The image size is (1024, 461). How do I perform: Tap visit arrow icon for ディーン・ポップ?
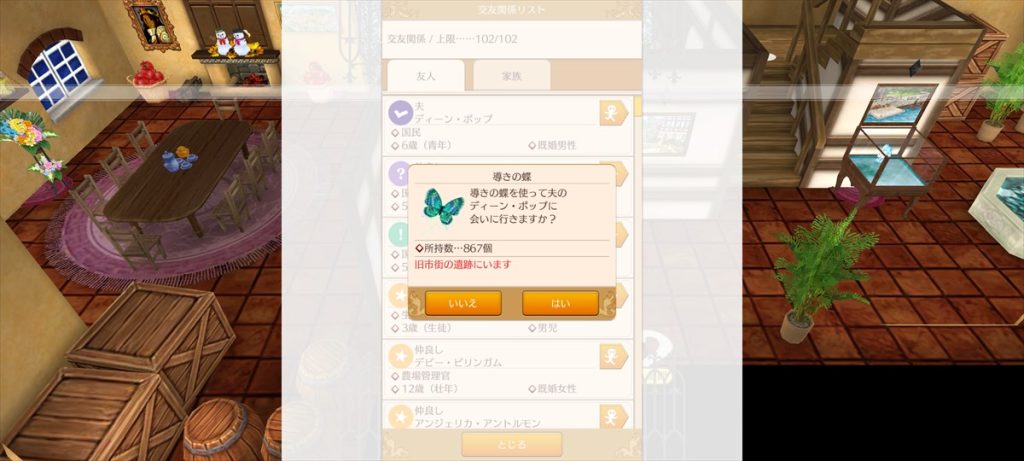click(x=613, y=113)
